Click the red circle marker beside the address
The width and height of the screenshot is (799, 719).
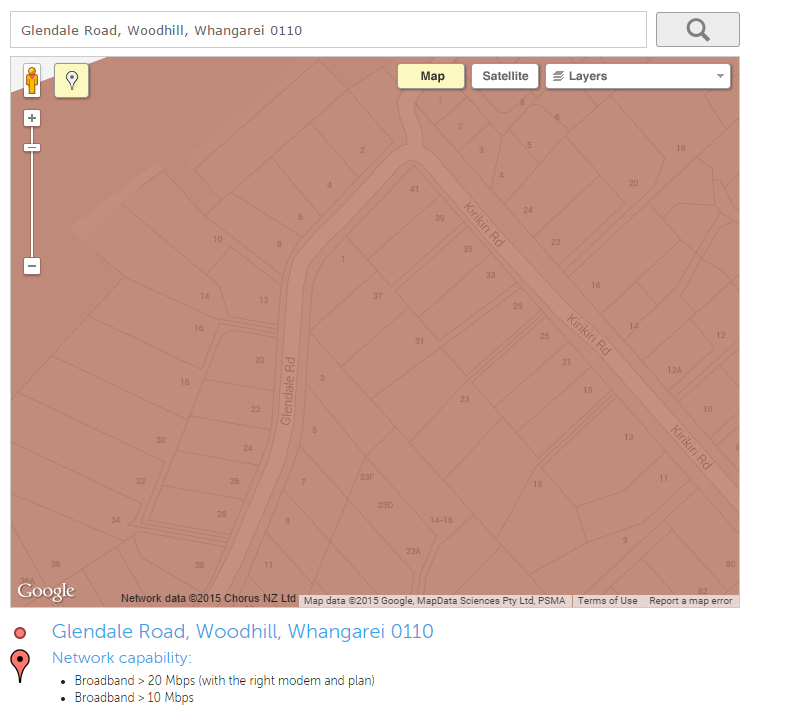tap(20, 633)
